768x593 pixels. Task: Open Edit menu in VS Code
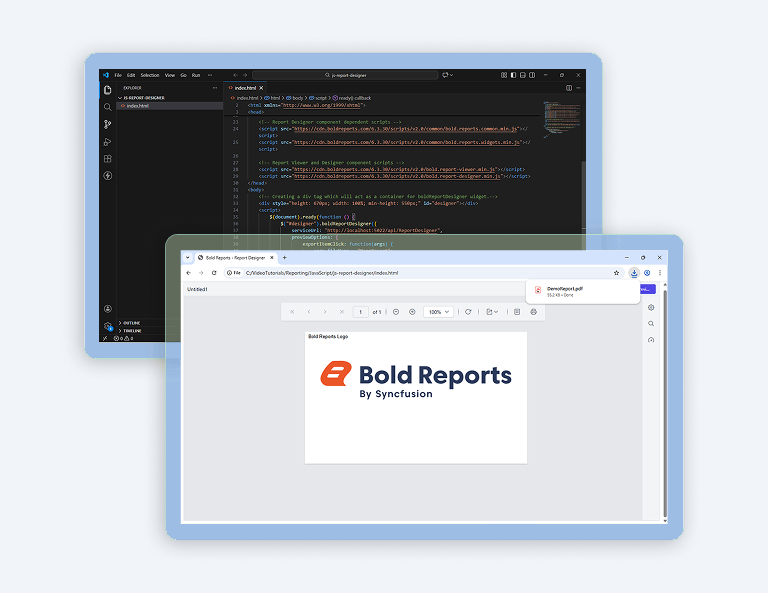coord(131,75)
